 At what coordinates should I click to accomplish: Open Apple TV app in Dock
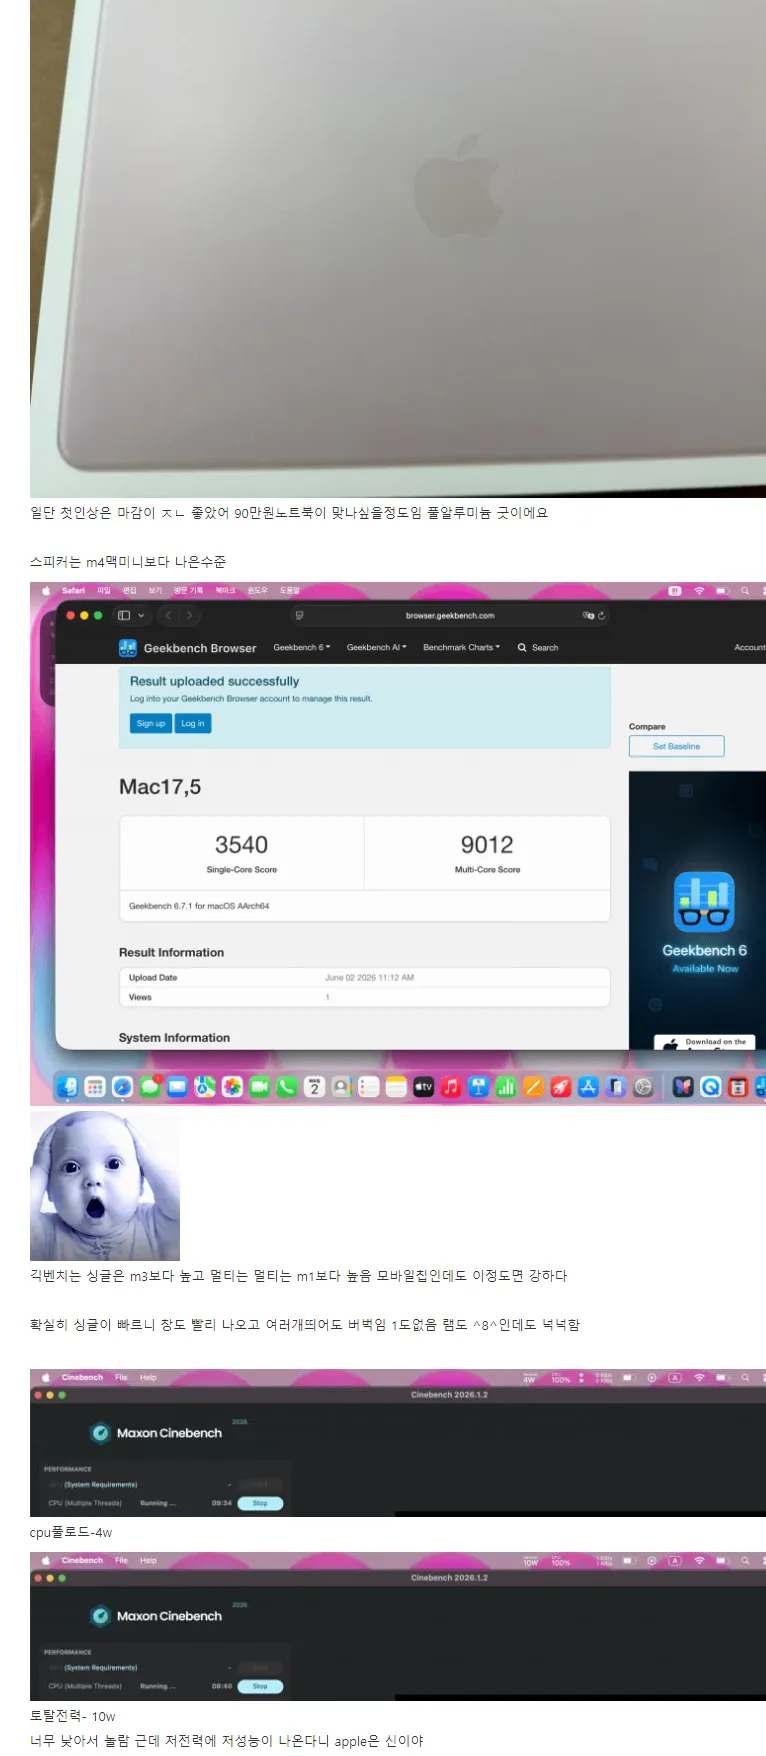pyautogui.click(x=424, y=1087)
